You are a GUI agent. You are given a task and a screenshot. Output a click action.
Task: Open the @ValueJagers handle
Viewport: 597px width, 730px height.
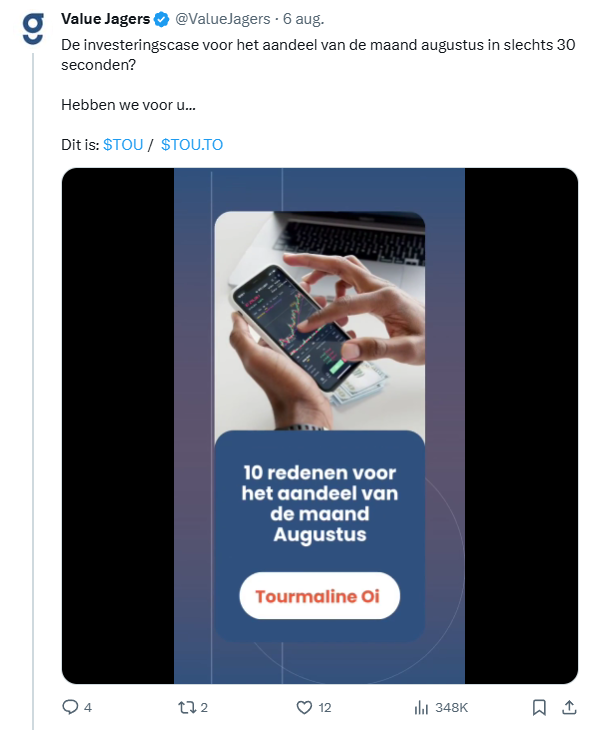223,19
